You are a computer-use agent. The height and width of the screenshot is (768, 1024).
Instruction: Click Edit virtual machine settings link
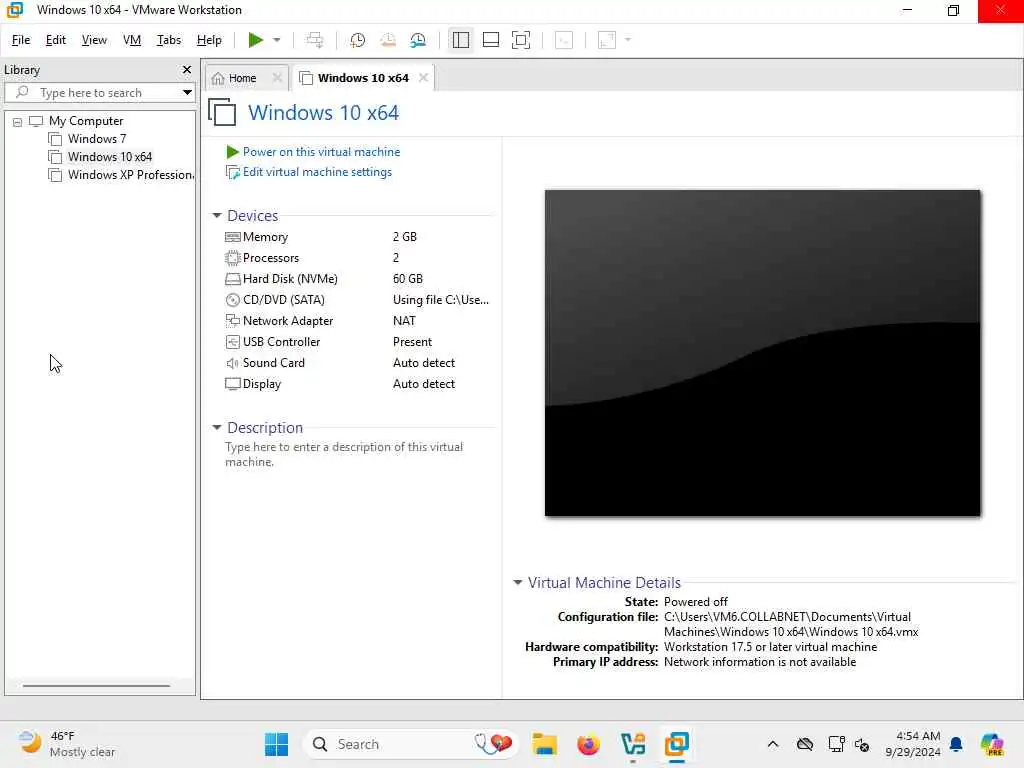317,172
